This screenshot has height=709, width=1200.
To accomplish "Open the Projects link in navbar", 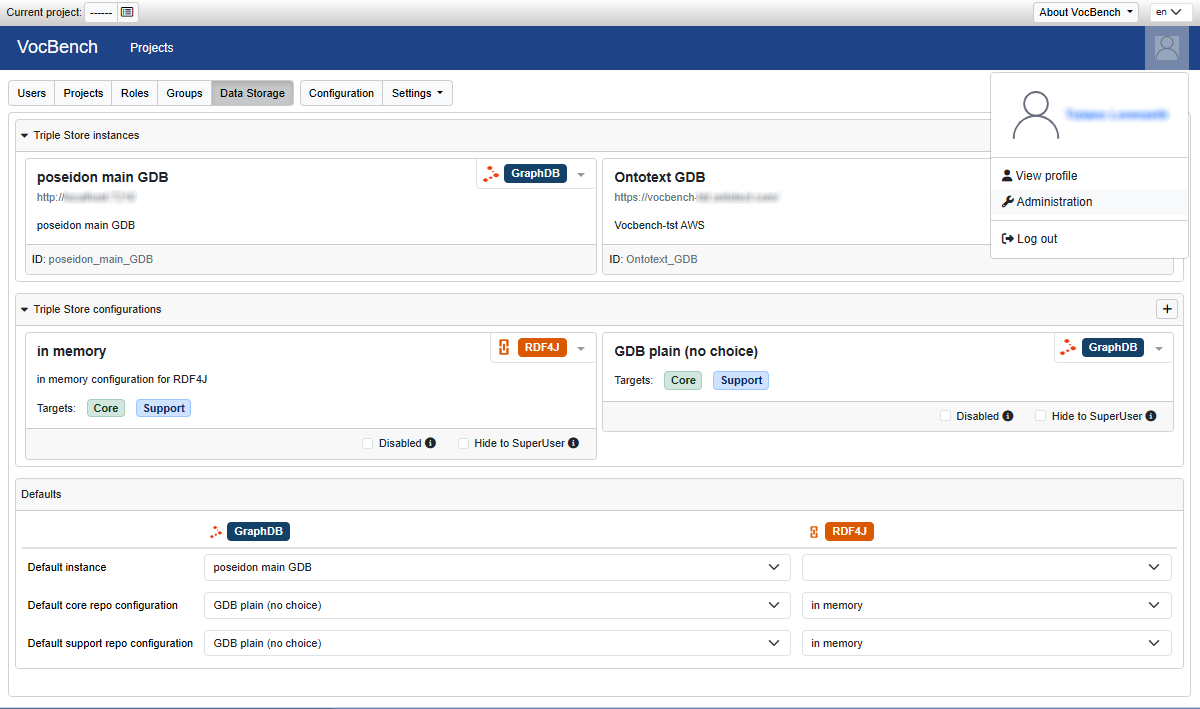I will point(152,48).
